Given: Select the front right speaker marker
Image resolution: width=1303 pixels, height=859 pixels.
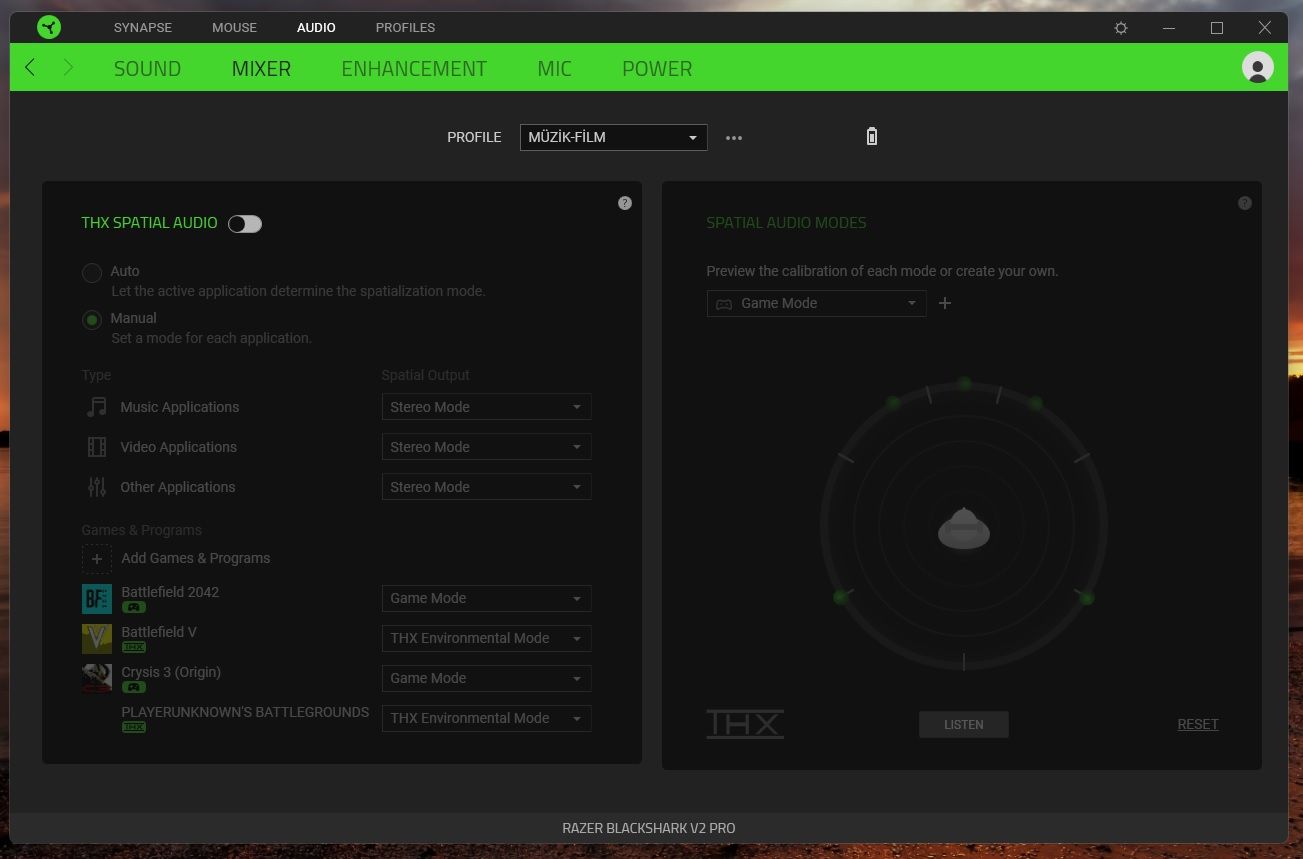Looking at the screenshot, I should coord(1035,403).
